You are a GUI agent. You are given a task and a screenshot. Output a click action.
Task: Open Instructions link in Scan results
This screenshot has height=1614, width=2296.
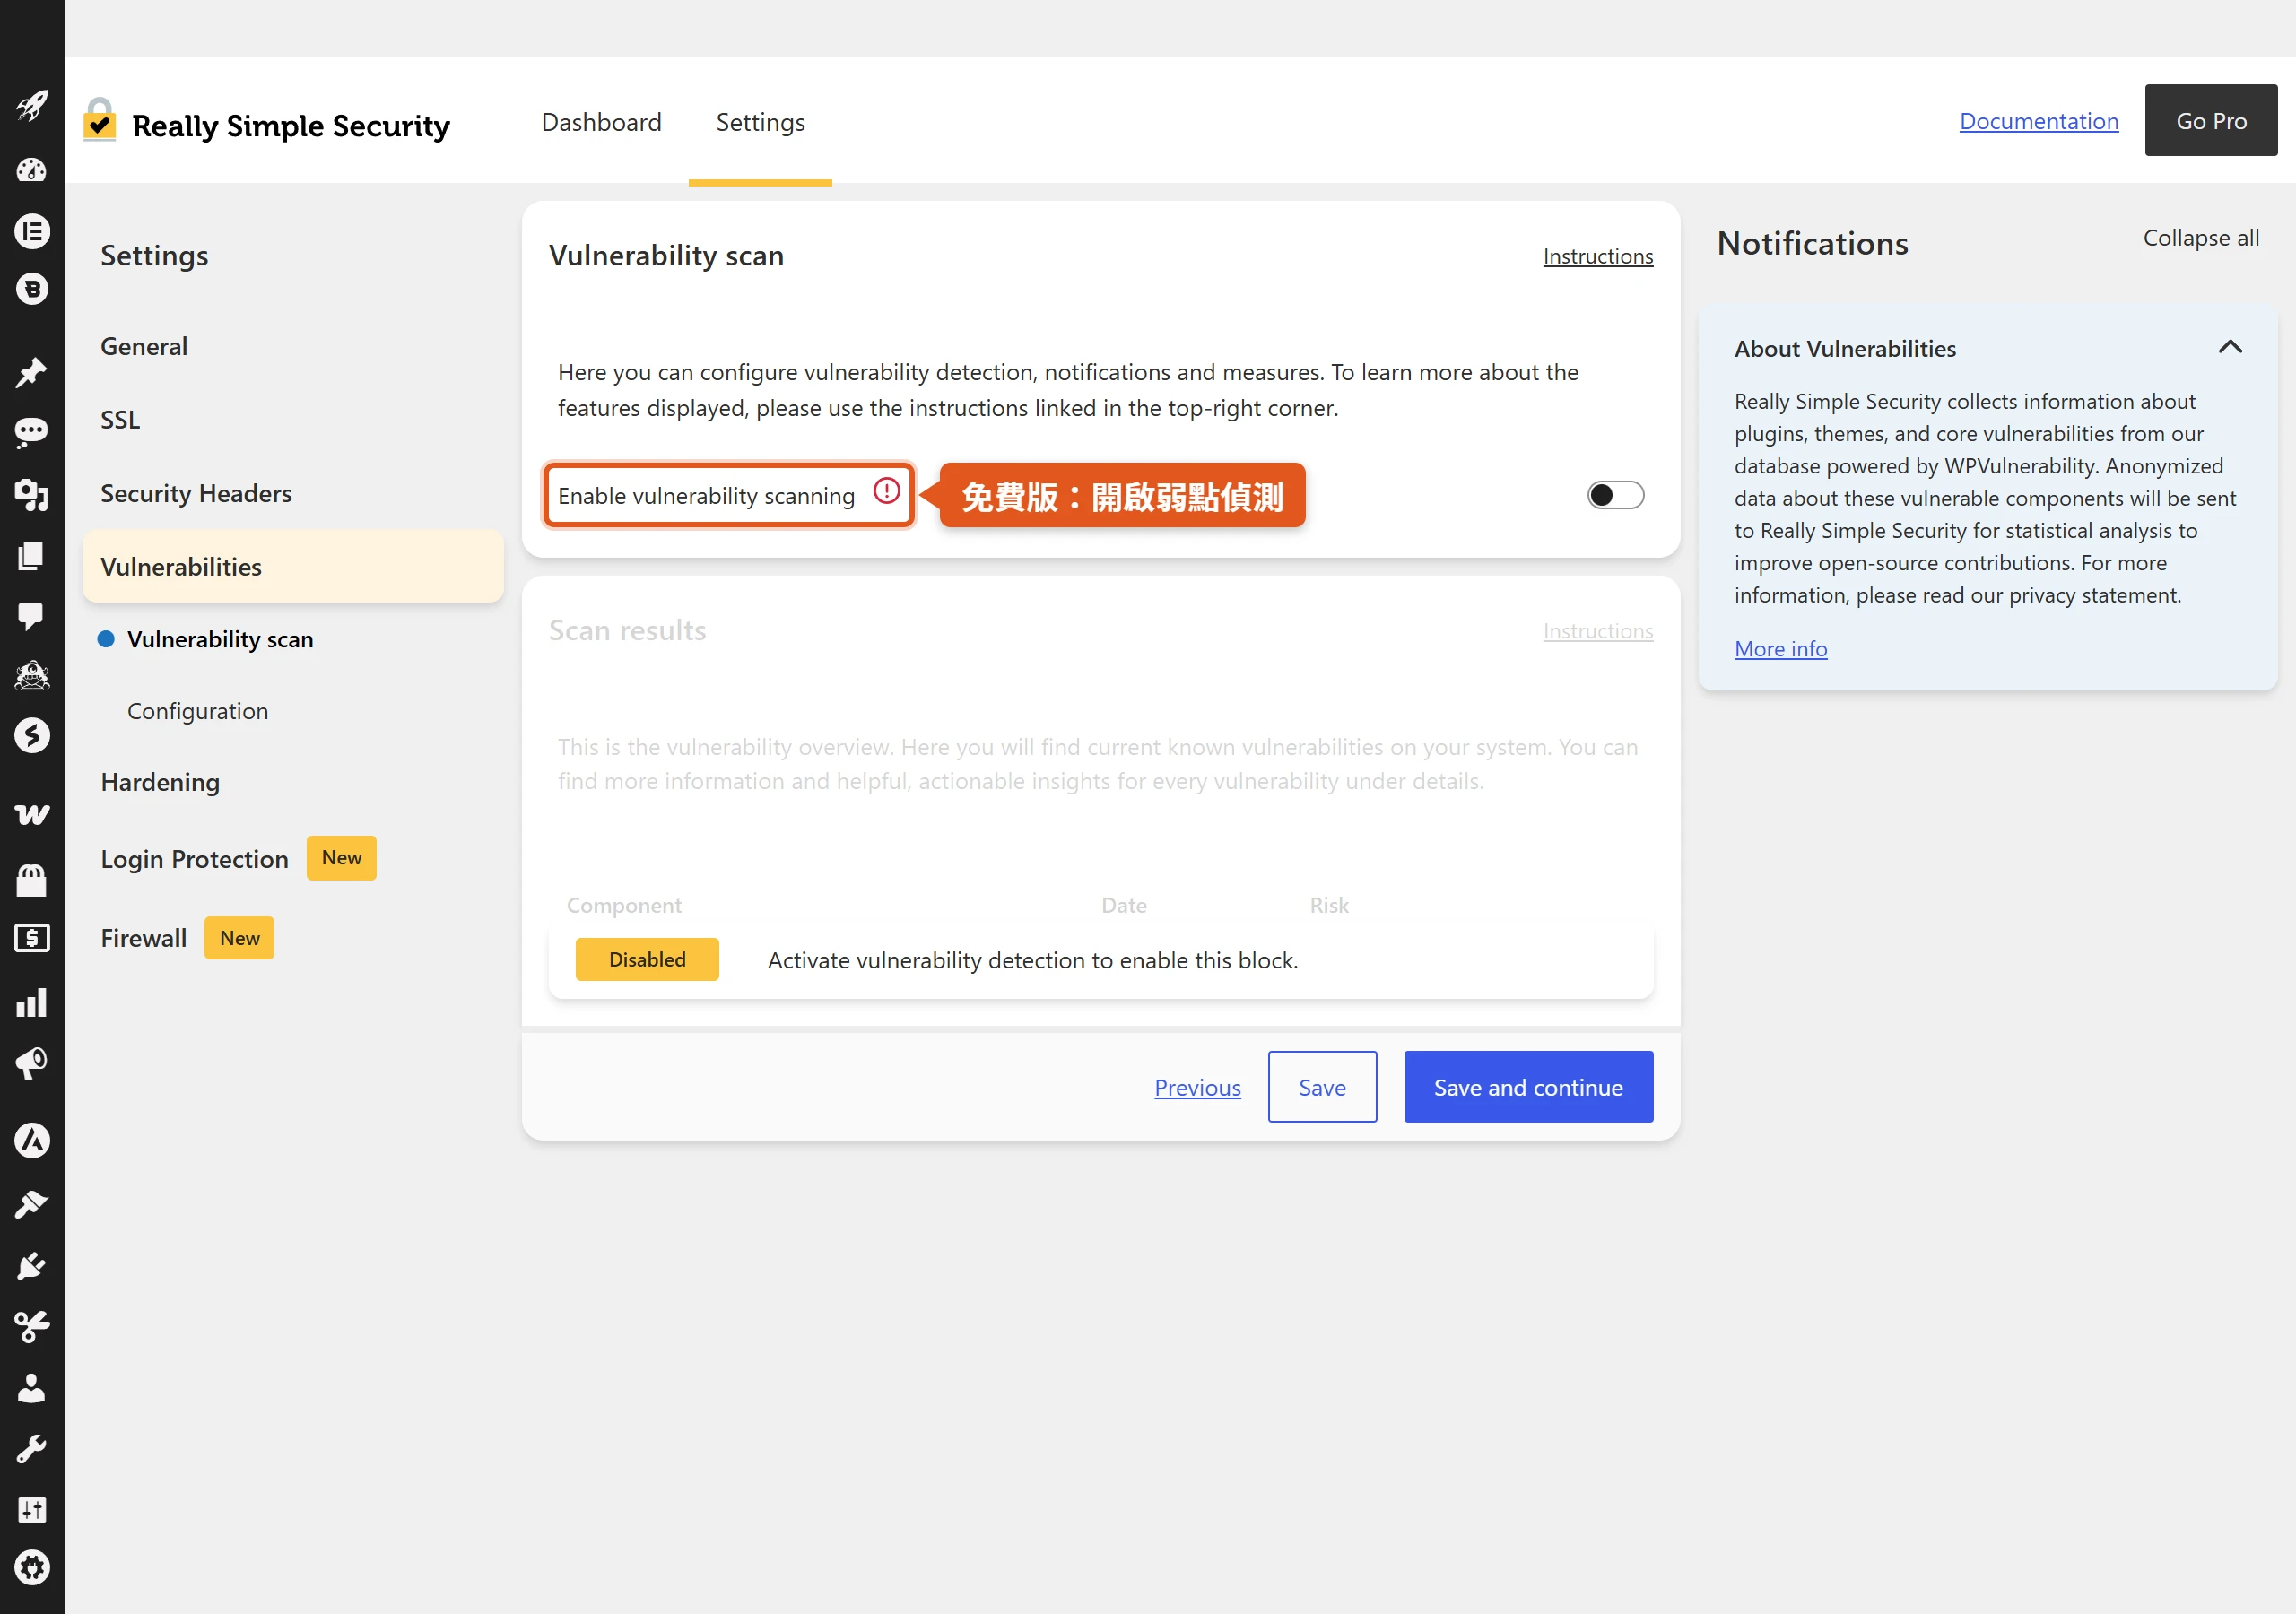point(1598,631)
